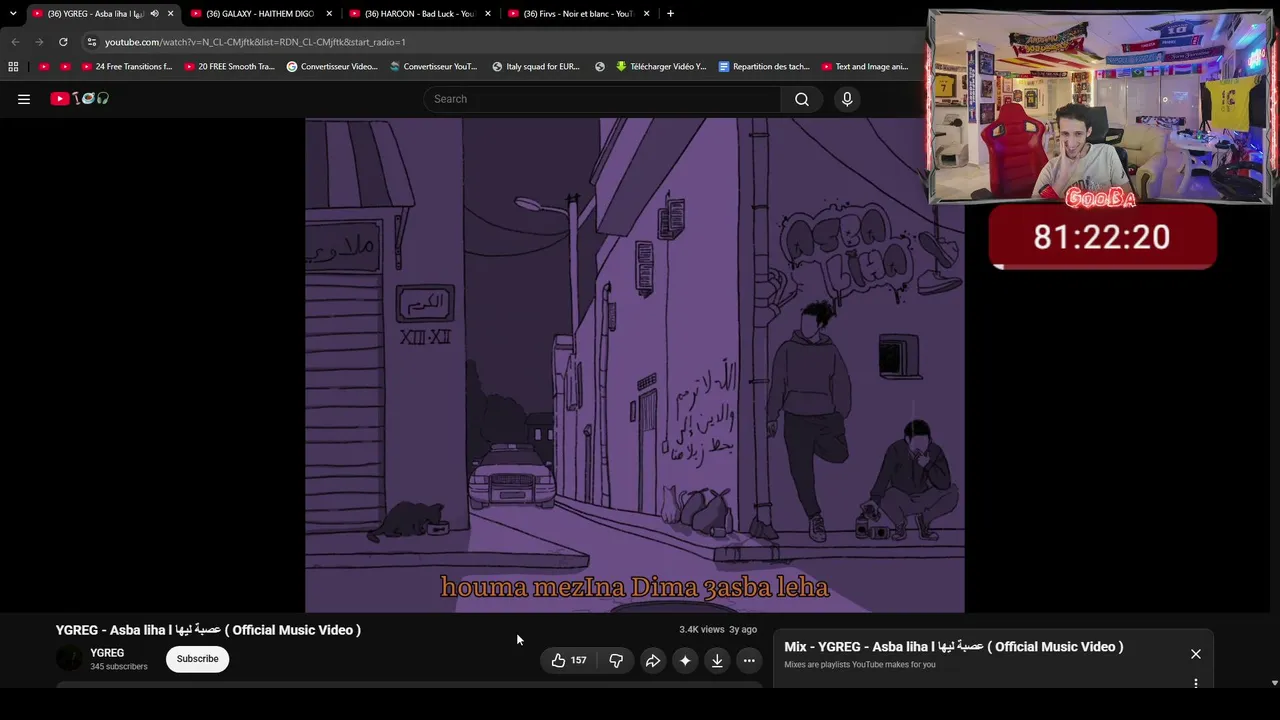Close the YGREG - Asba liha tab
The height and width of the screenshot is (720, 1280).
170,14
